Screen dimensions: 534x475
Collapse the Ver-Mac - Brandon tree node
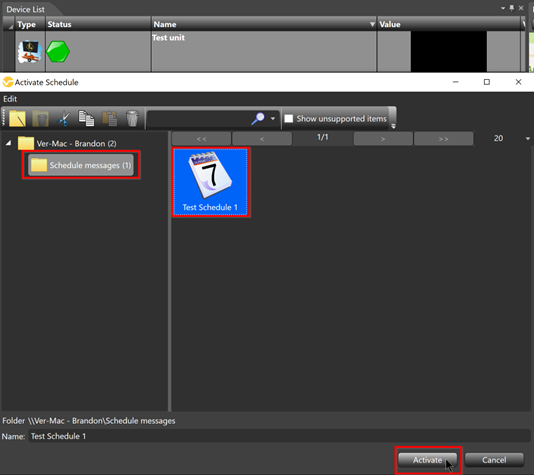[x=9, y=143]
